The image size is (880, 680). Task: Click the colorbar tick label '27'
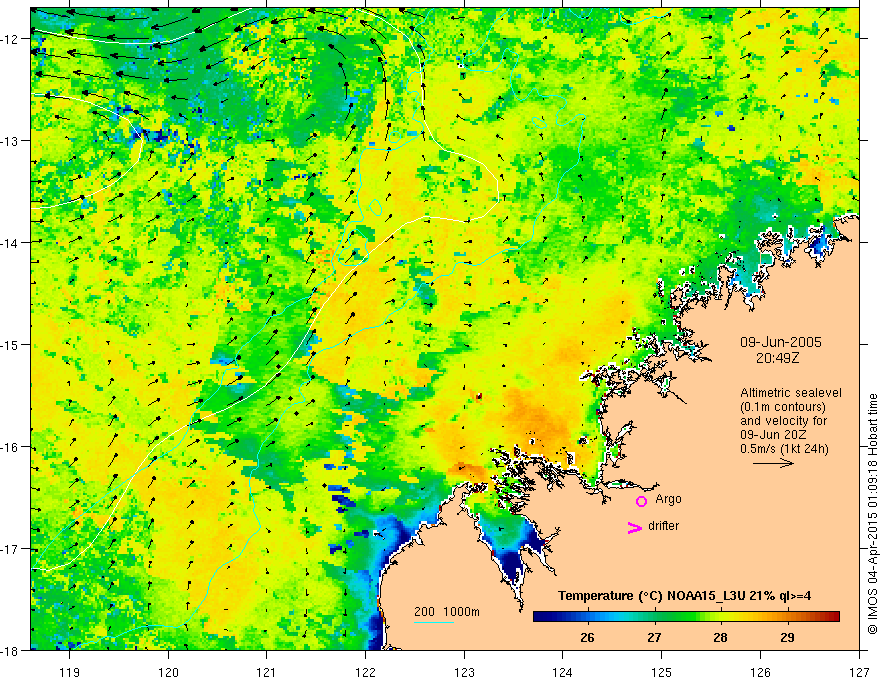pos(654,637)
